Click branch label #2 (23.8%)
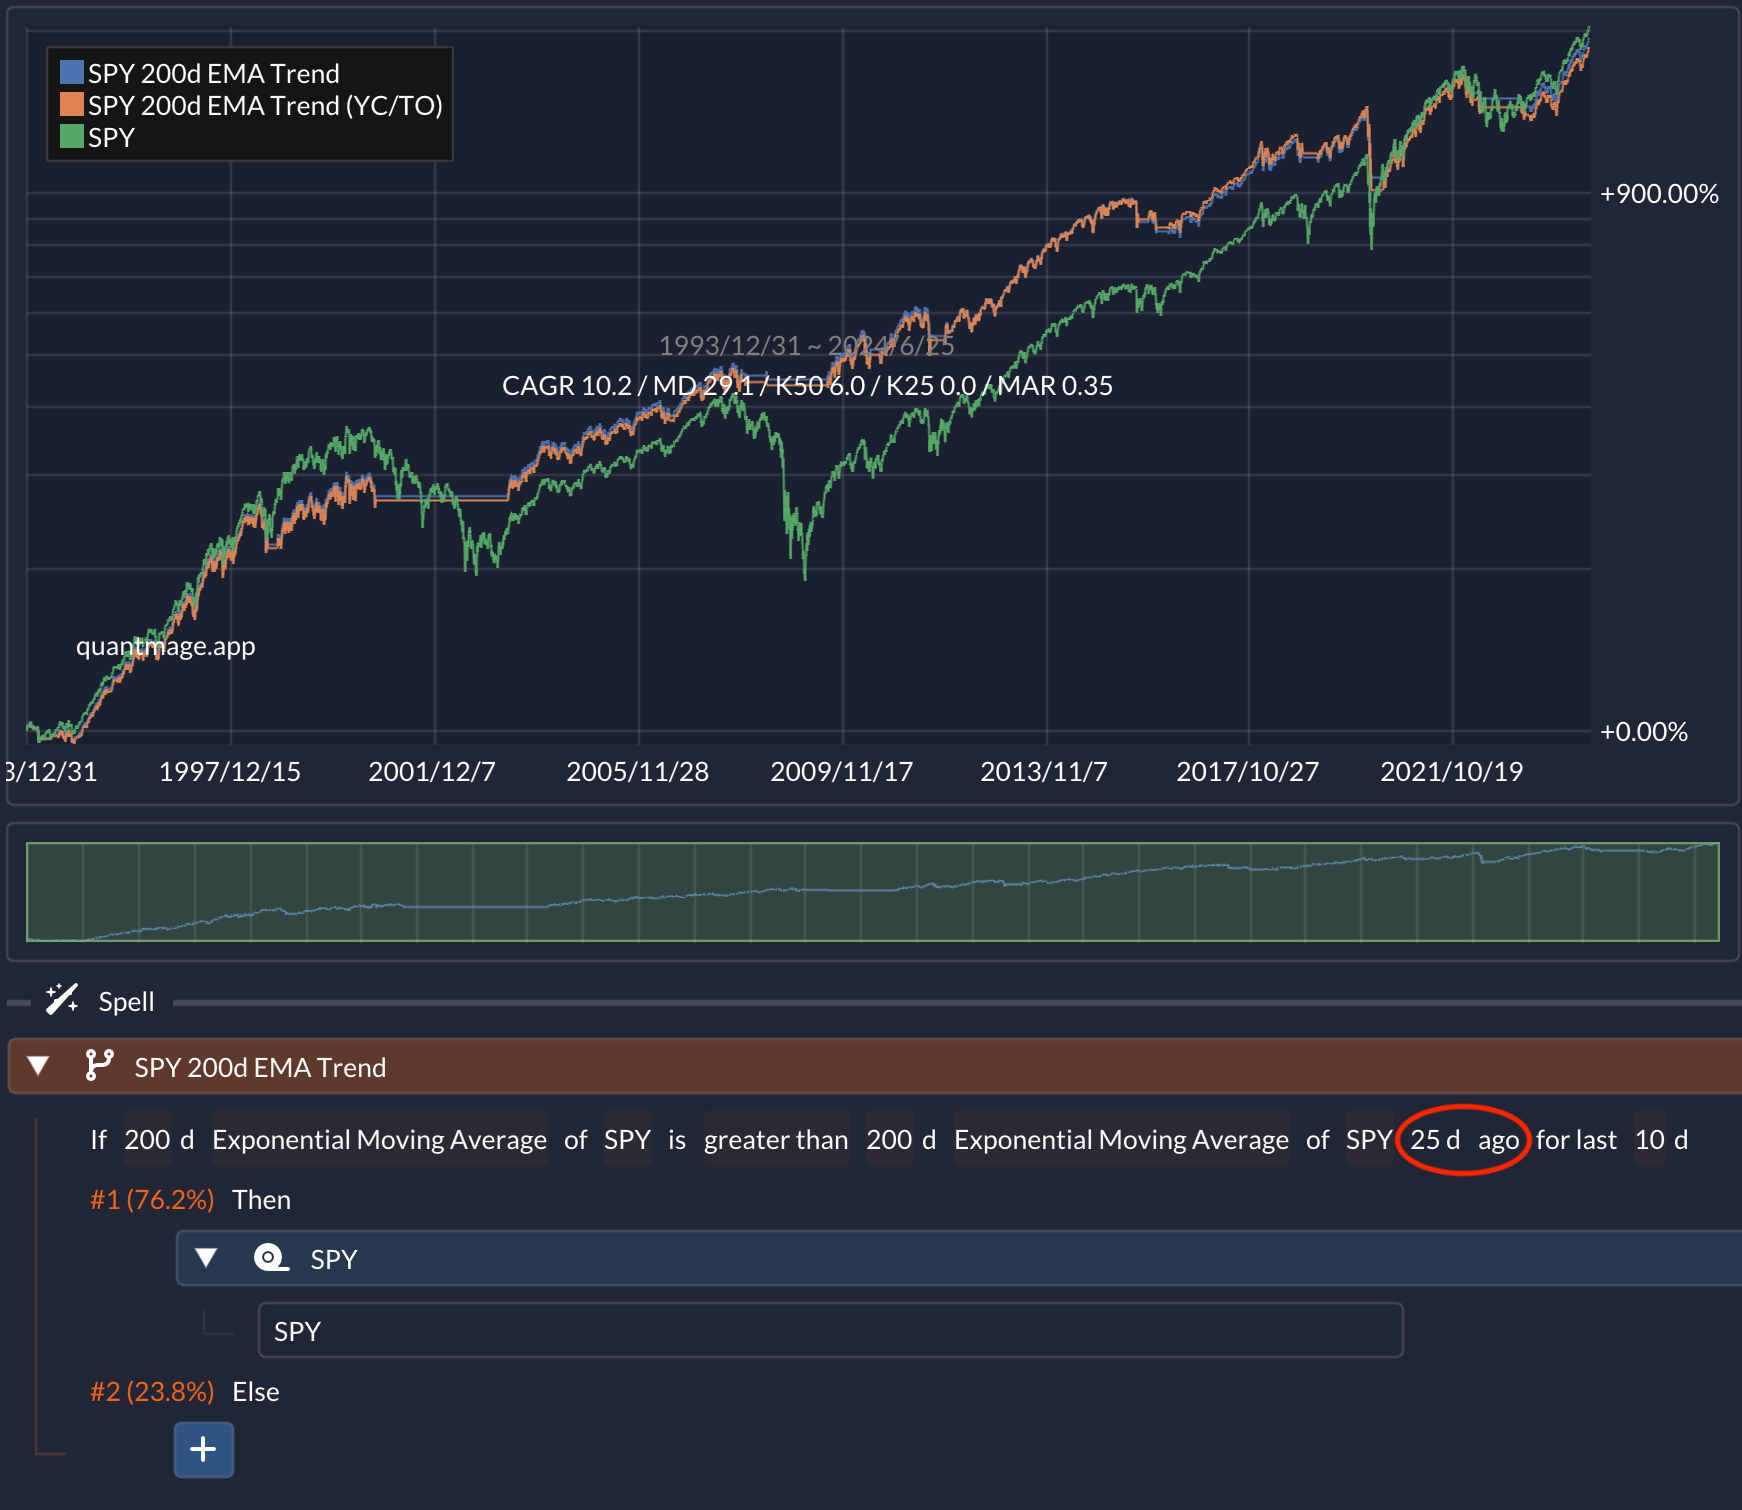1742x1510 pixels. (152, 1392)
